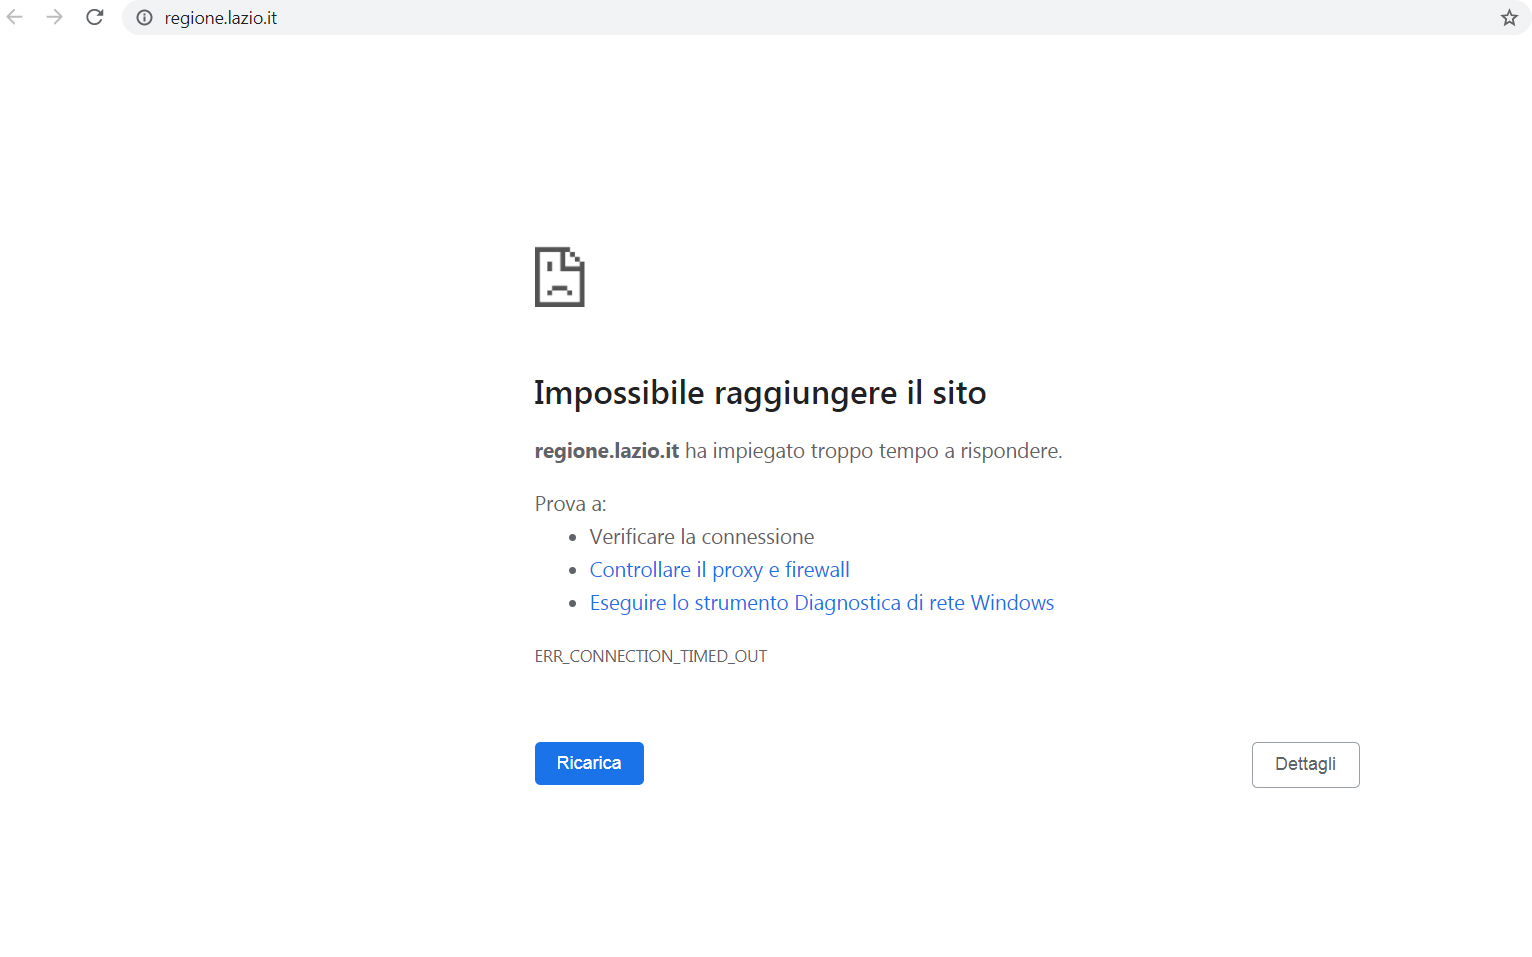Click the browser back arrow

pos(15,17)
